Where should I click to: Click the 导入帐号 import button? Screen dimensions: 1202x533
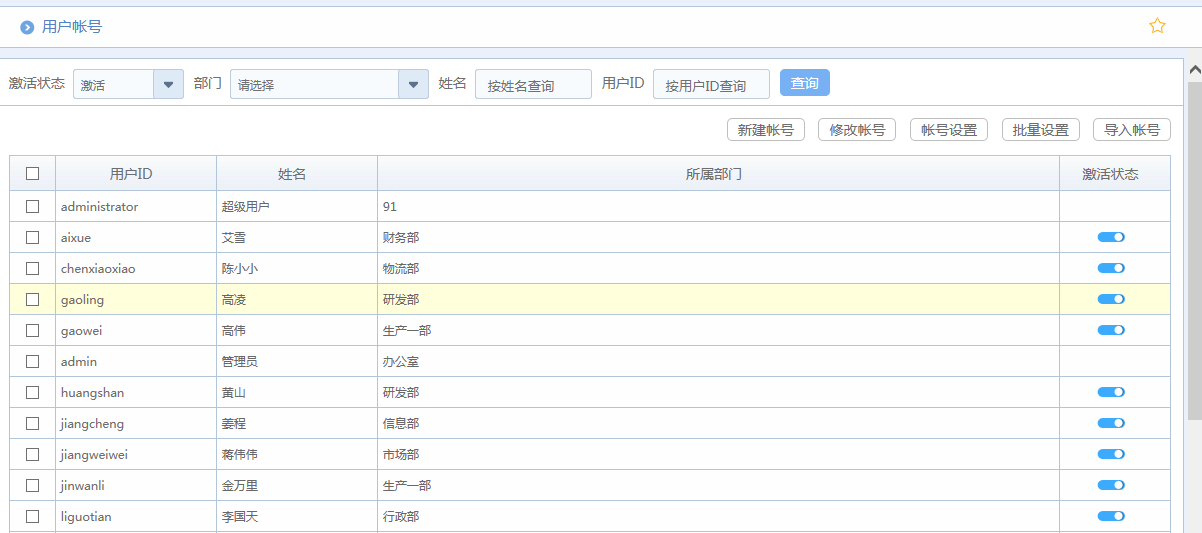coord(1131,130)
